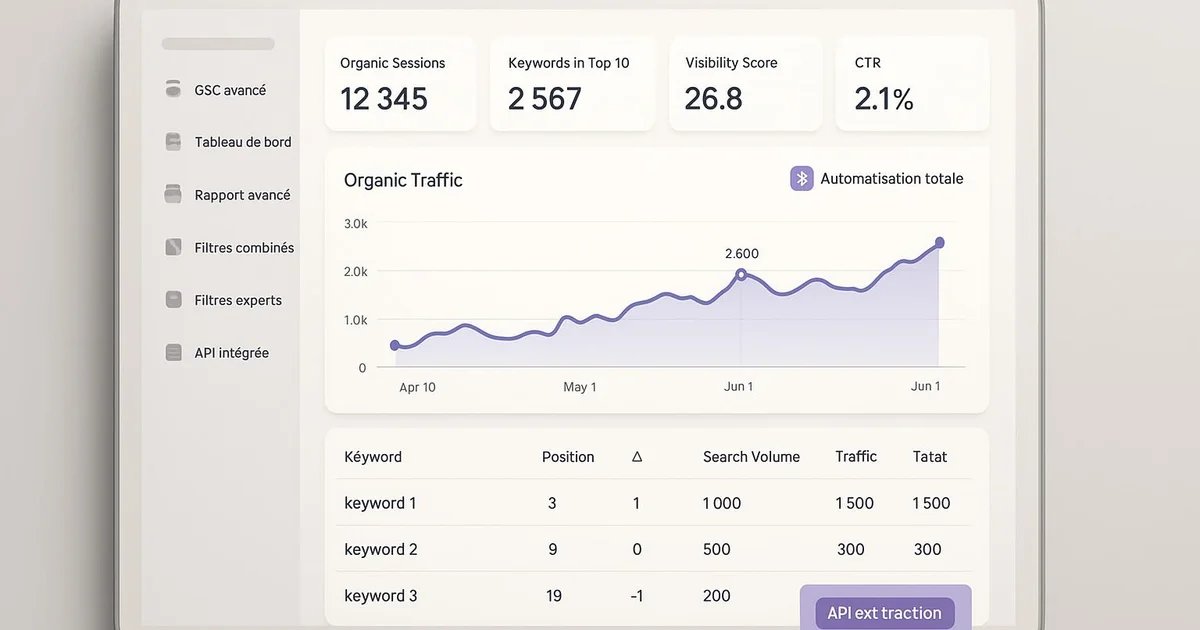Click the icon beside GSC avancé
Screen dimensions: 1200x630
pos(173,89)
